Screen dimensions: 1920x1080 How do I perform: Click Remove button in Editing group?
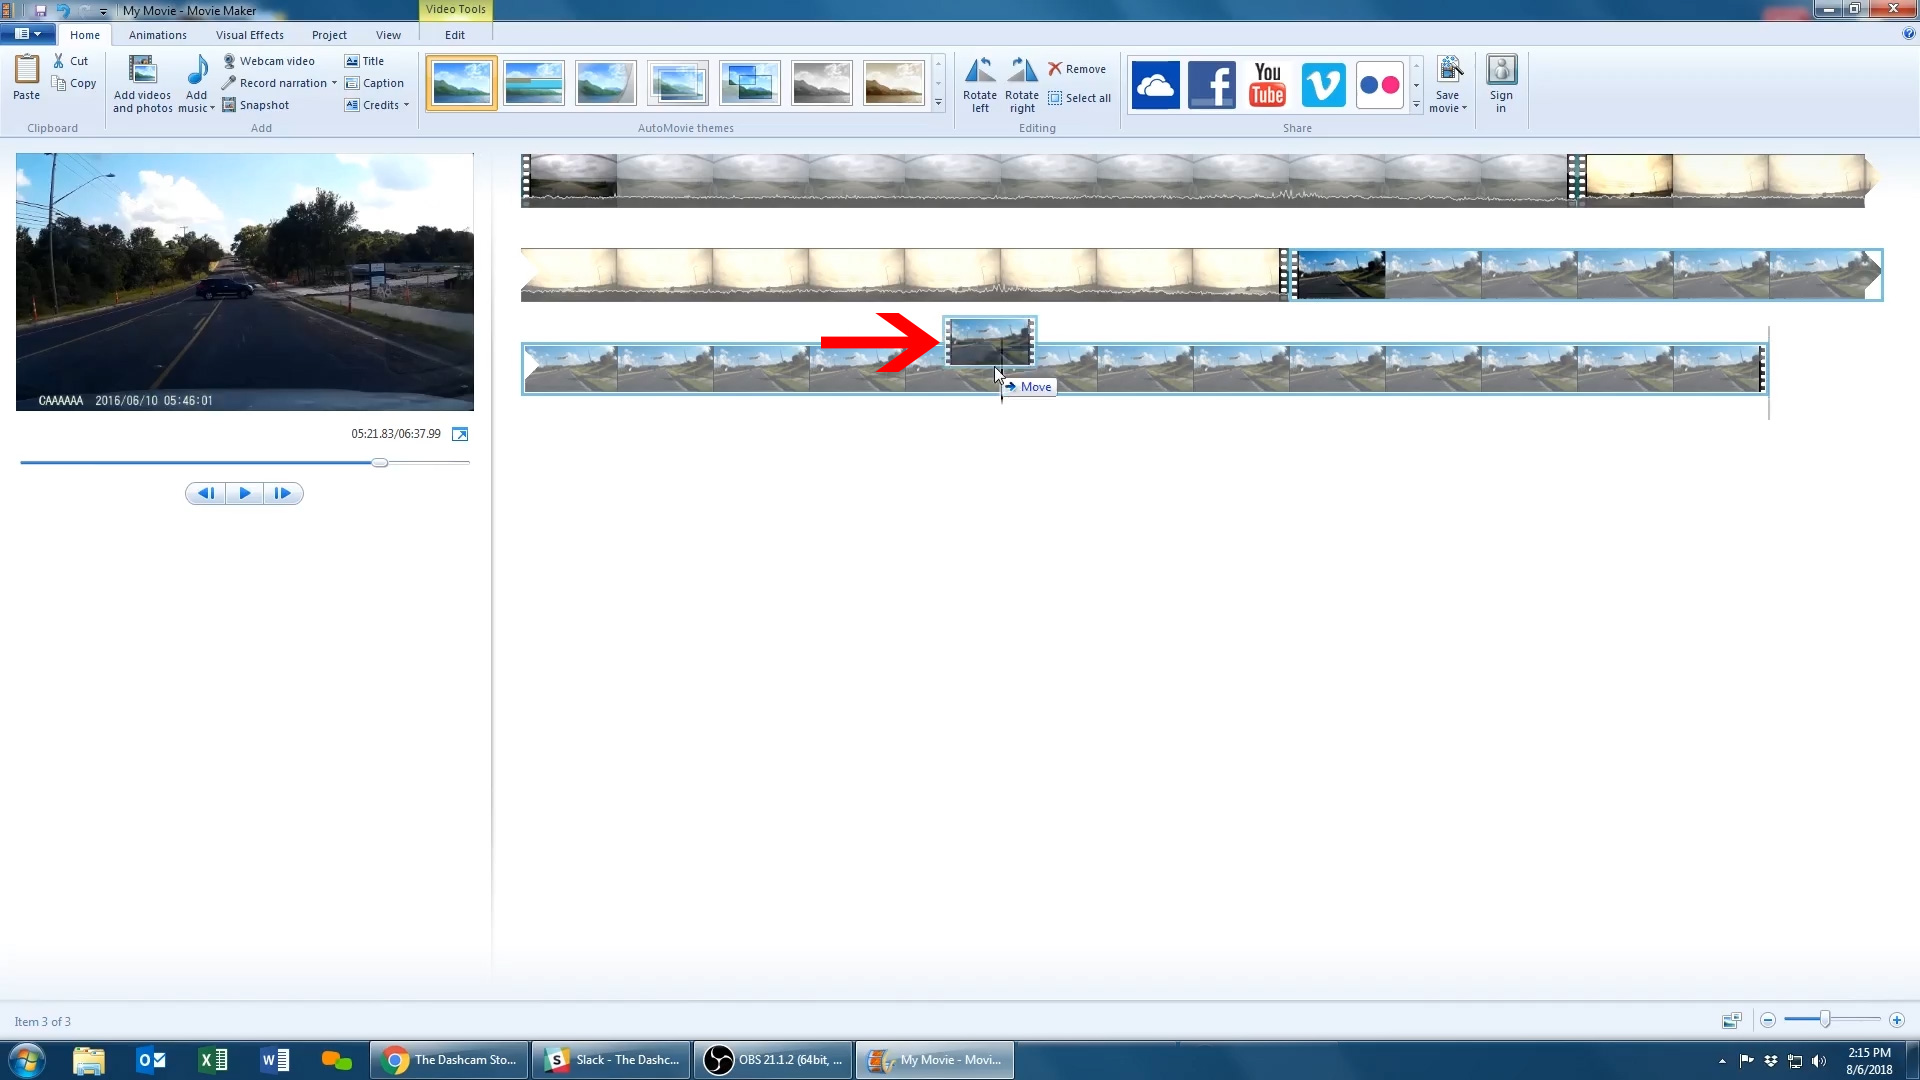click(1077, 69)
